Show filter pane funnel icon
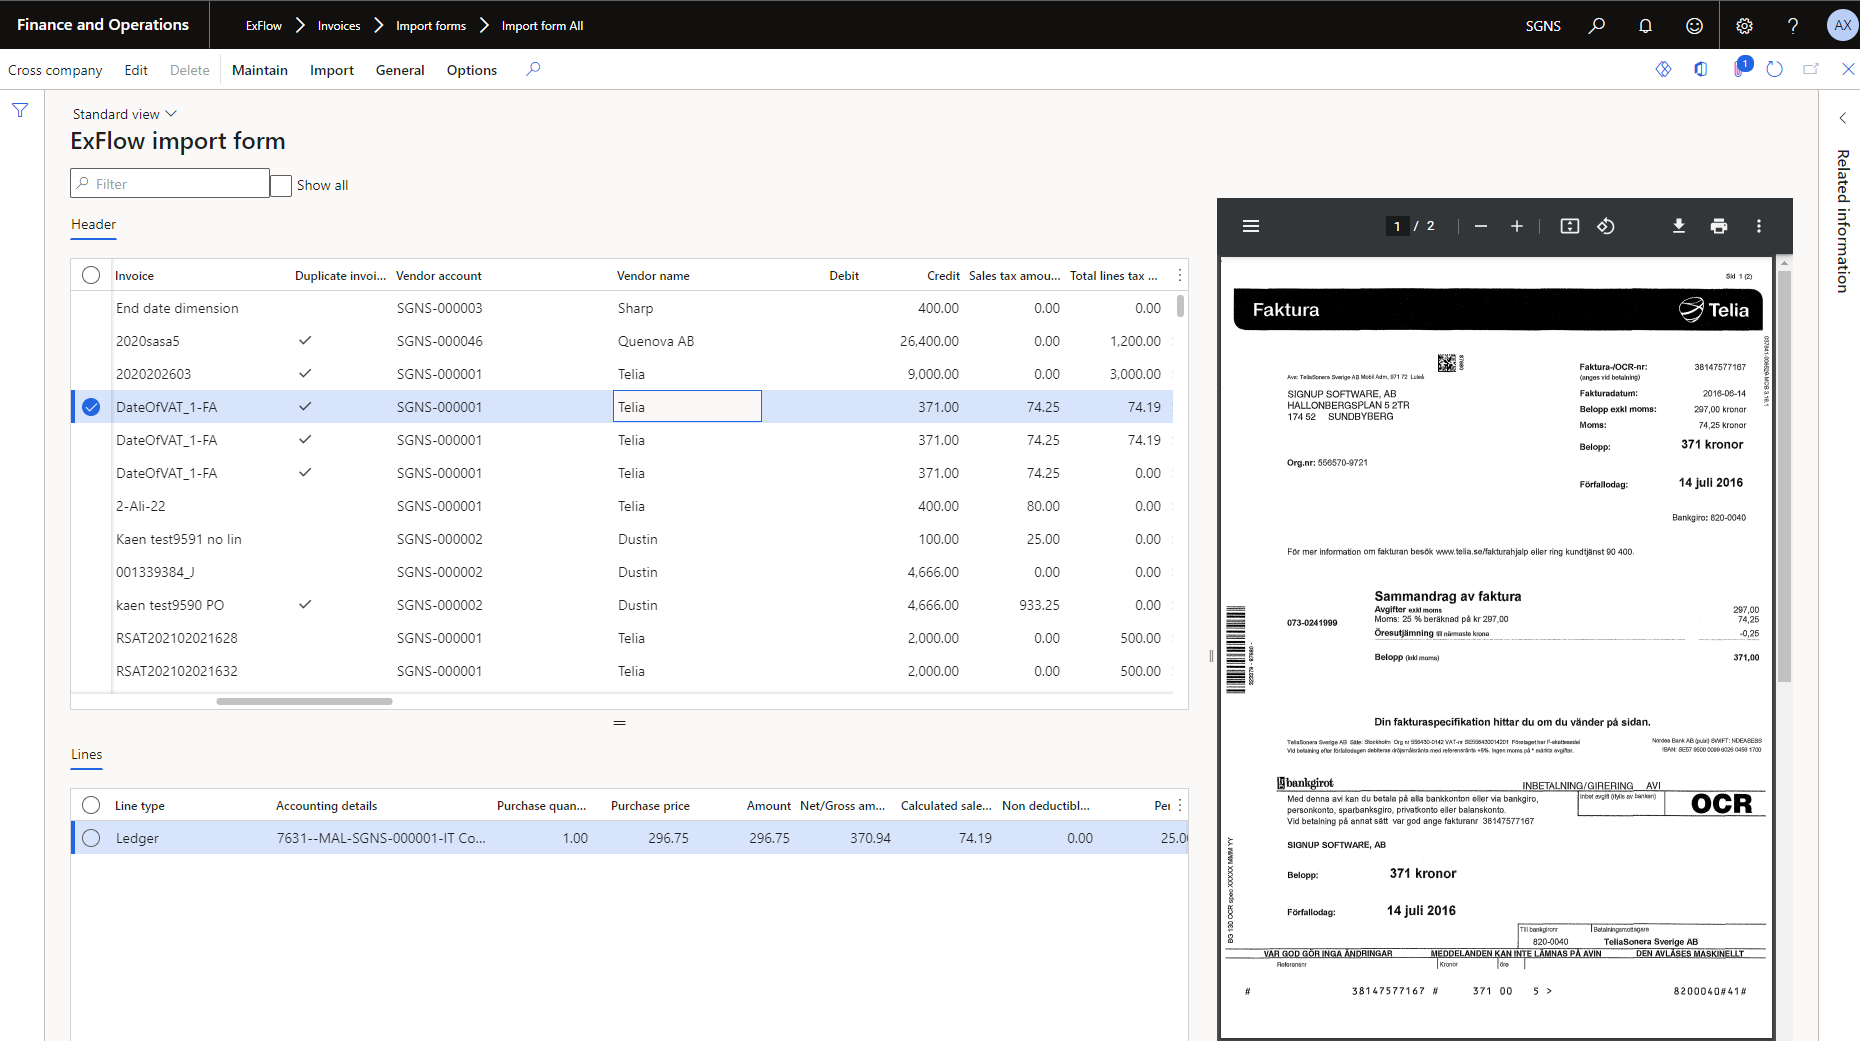The height and width of the screenshot is (1041, 1860). 20,110
